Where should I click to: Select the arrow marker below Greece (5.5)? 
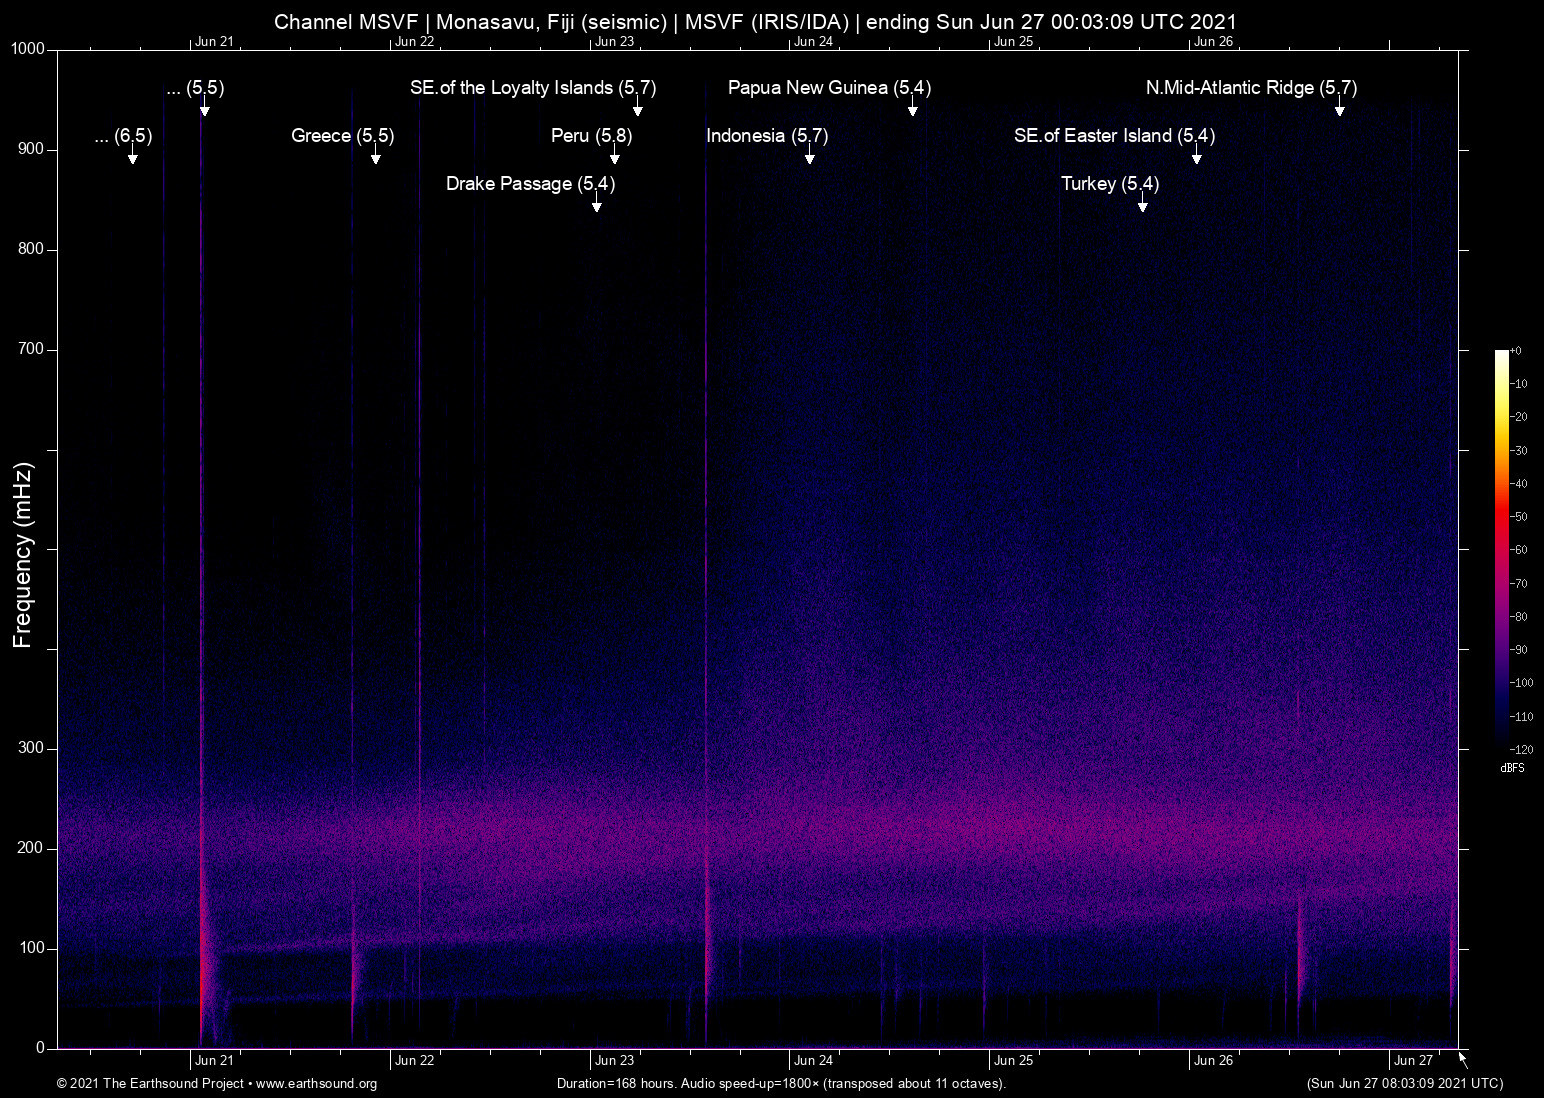tap(375, 154)
